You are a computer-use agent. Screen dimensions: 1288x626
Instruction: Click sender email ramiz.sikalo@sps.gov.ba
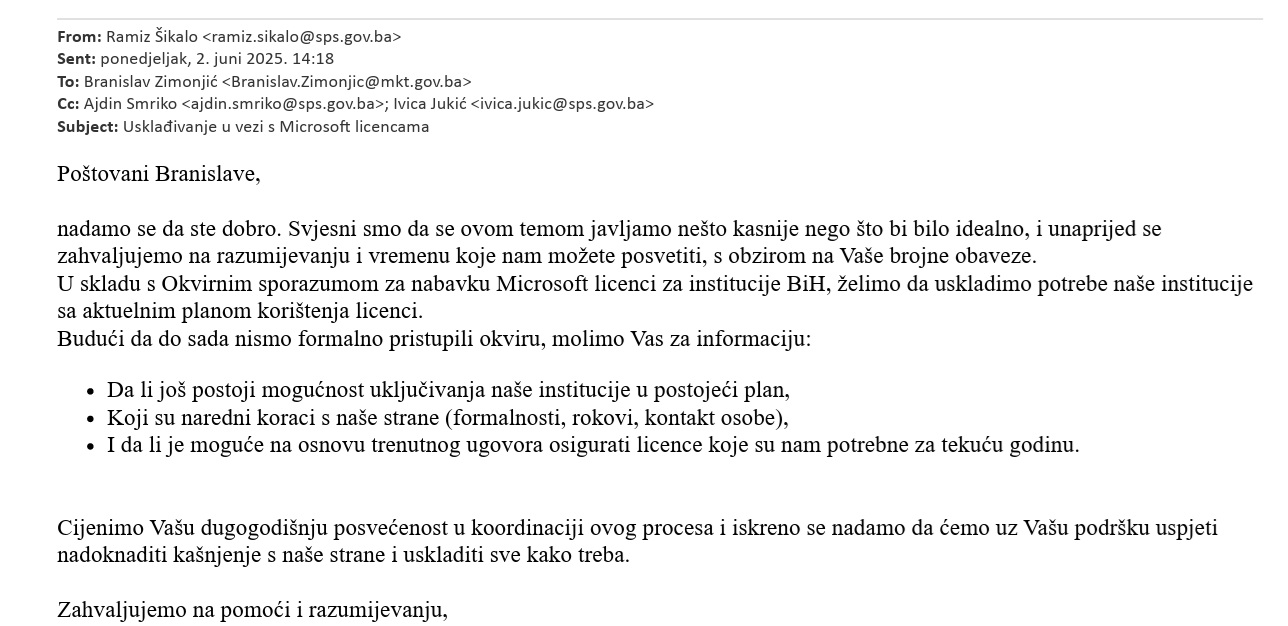(x=301, y=37)
